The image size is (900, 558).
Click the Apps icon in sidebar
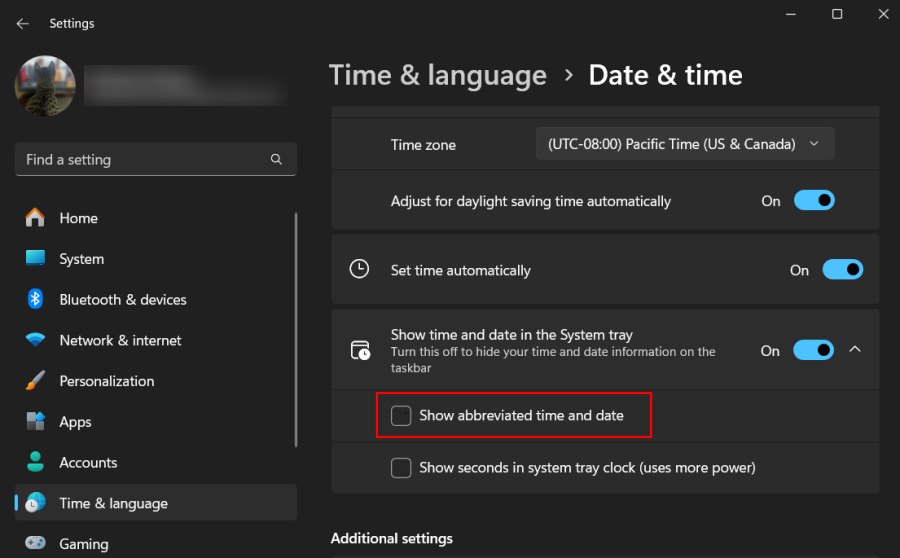[36, 422]
